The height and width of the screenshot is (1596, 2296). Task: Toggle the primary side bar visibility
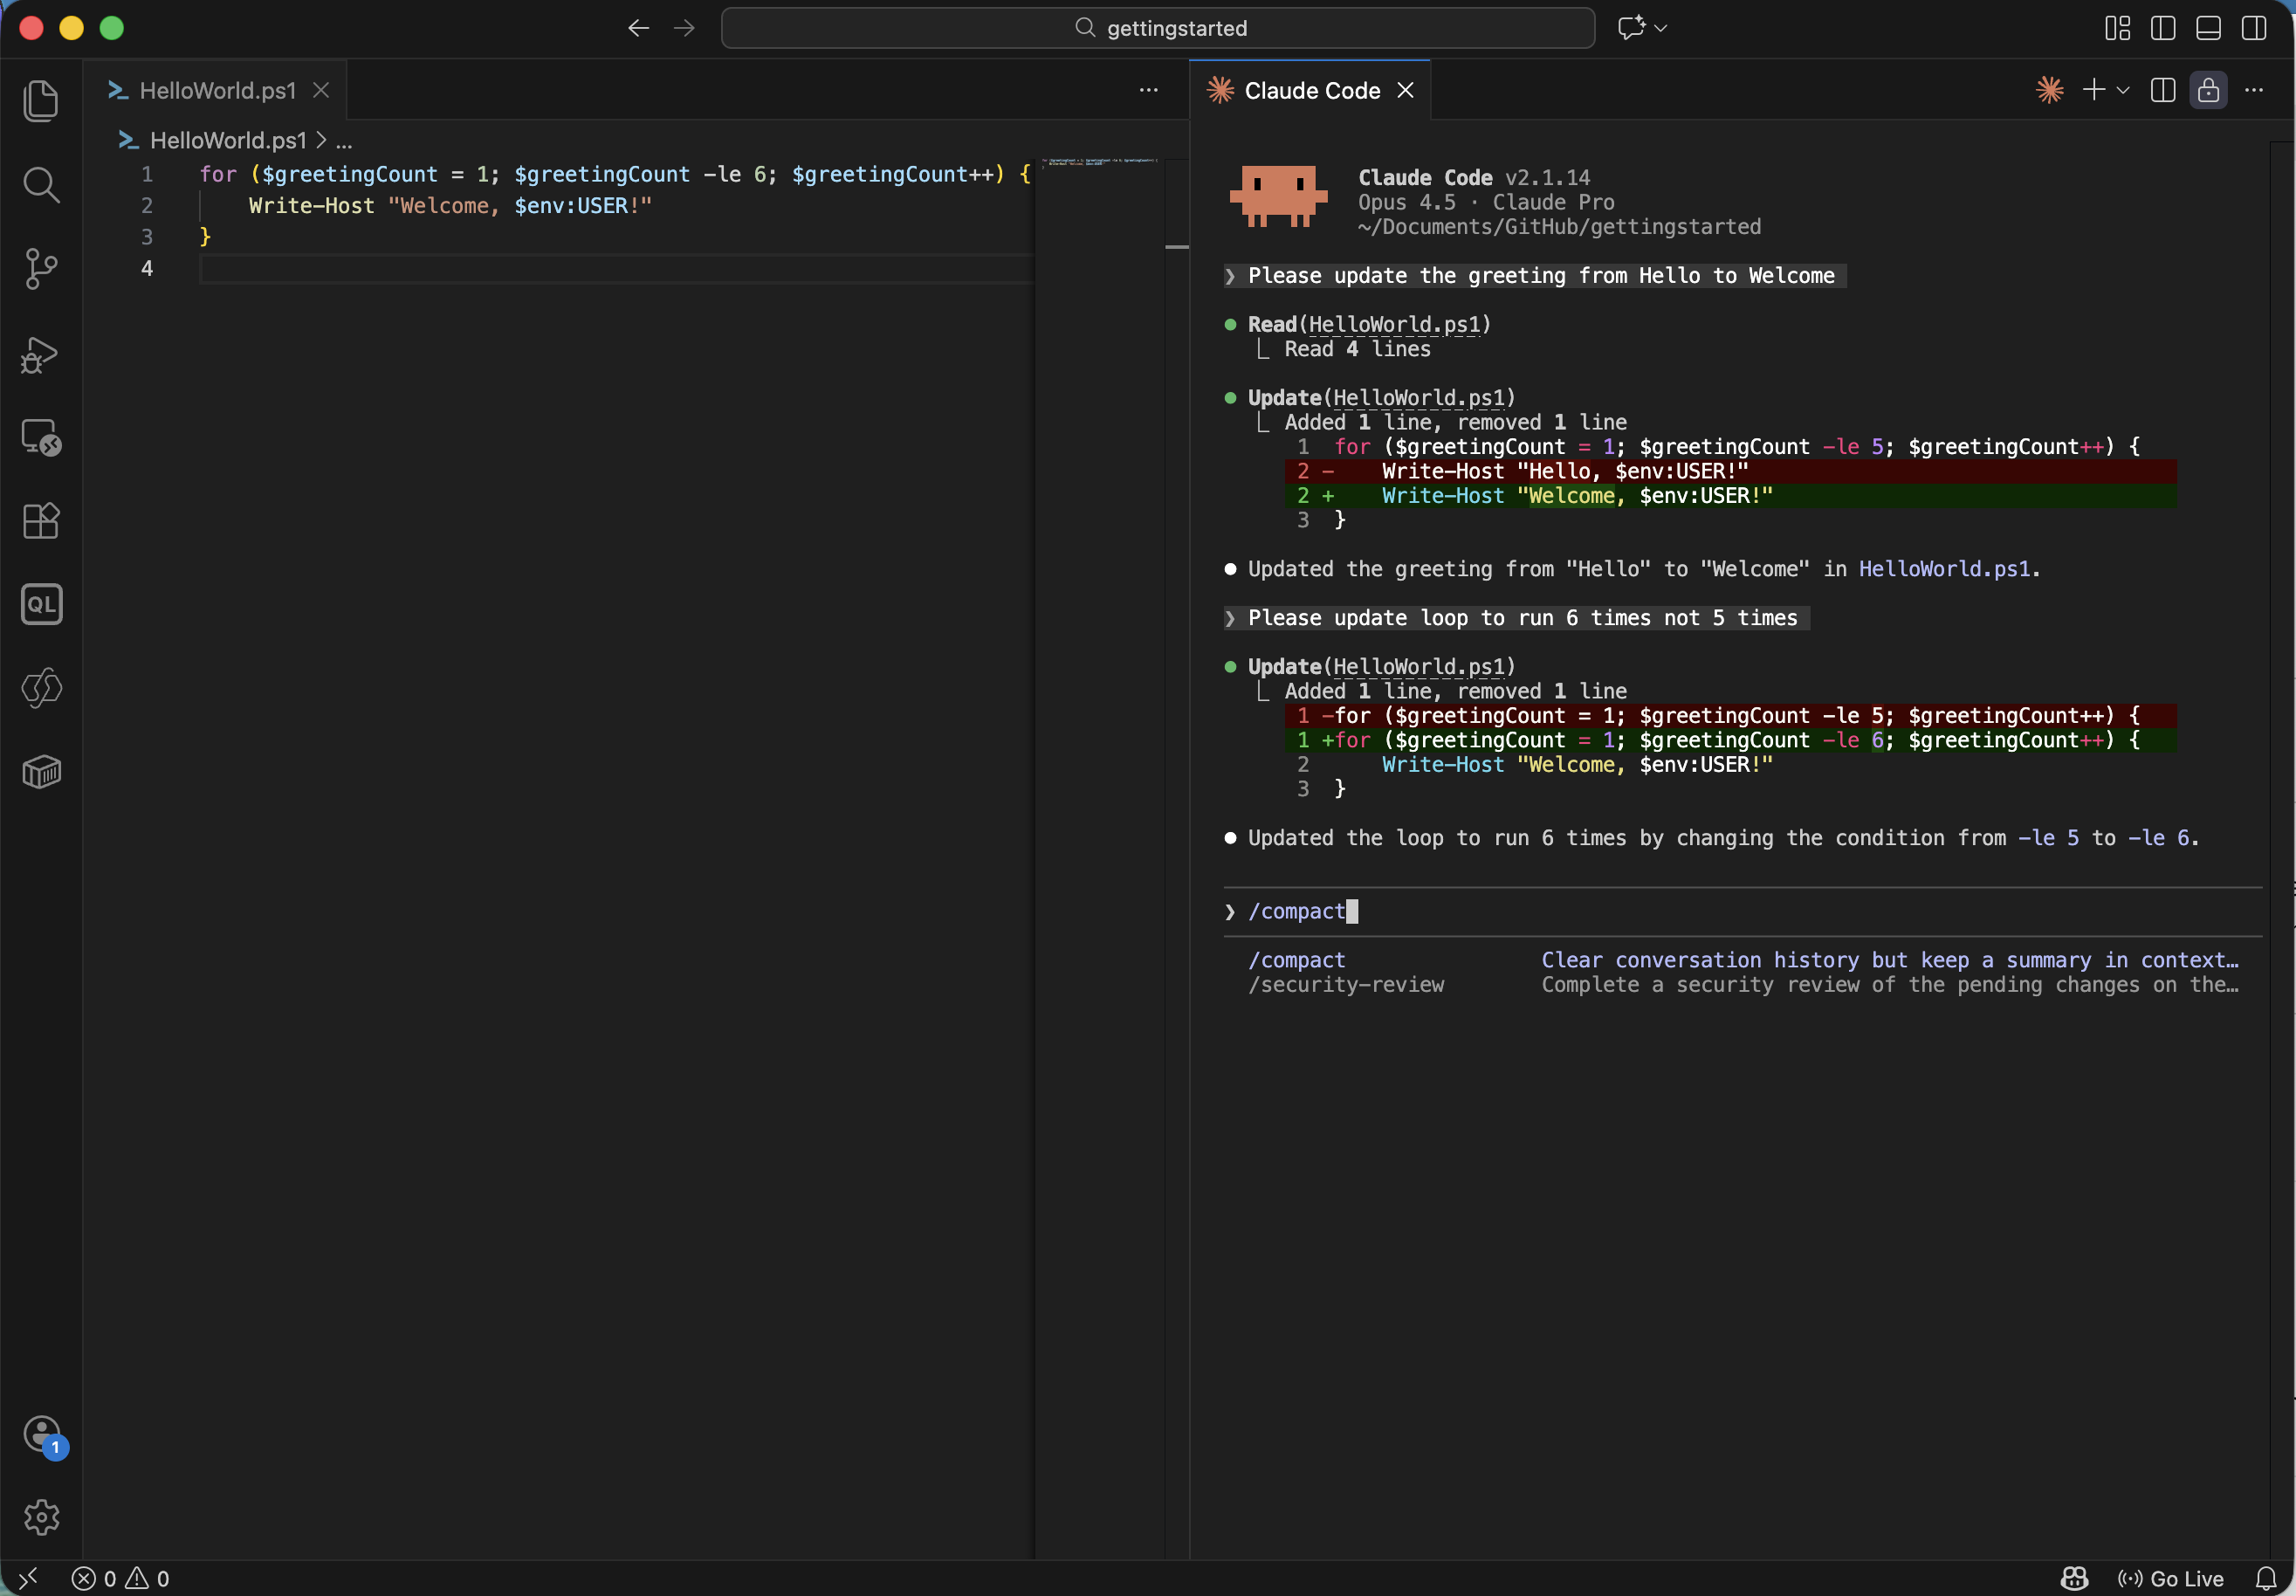pos(2163,28)
